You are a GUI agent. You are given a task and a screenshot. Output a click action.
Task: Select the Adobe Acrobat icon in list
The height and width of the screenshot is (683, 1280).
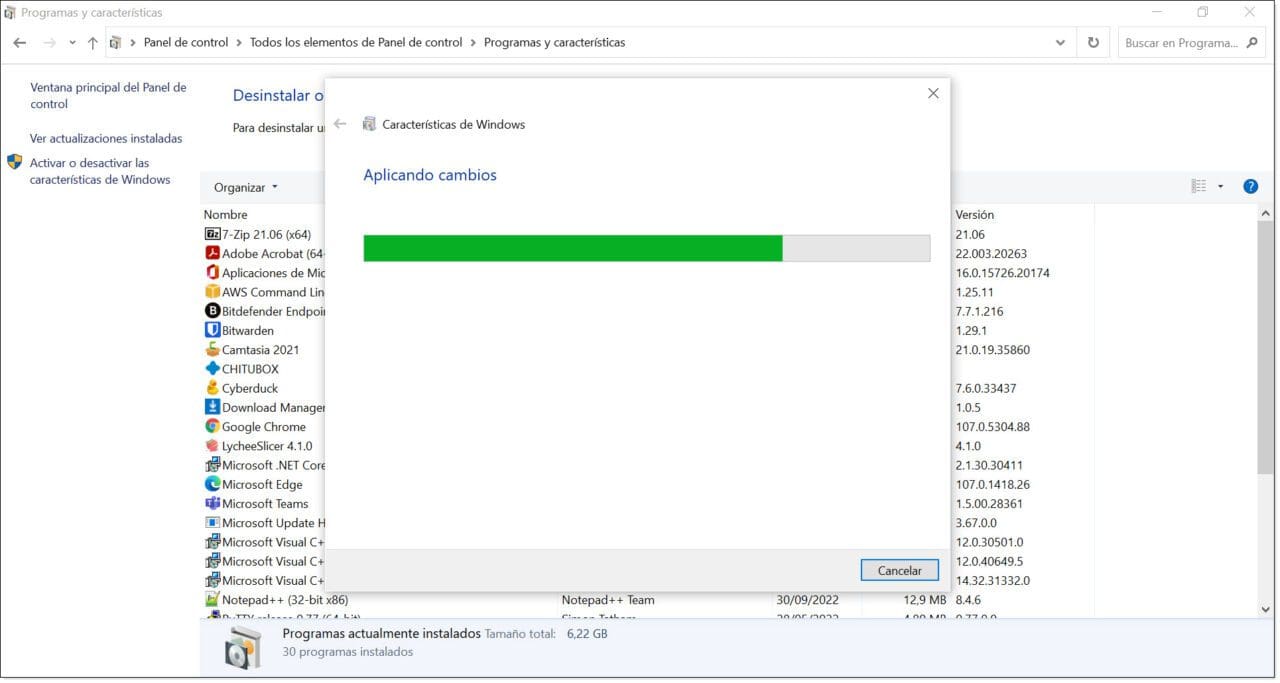click(212, 253)
